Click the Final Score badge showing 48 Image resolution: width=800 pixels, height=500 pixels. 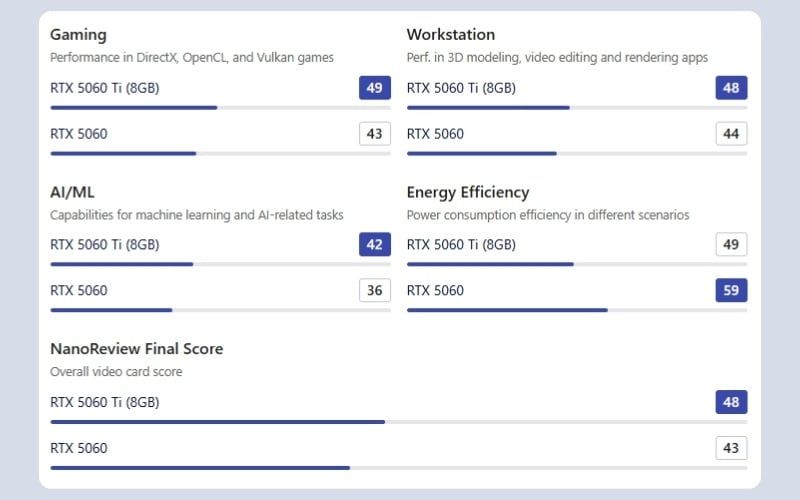[731, 402]
